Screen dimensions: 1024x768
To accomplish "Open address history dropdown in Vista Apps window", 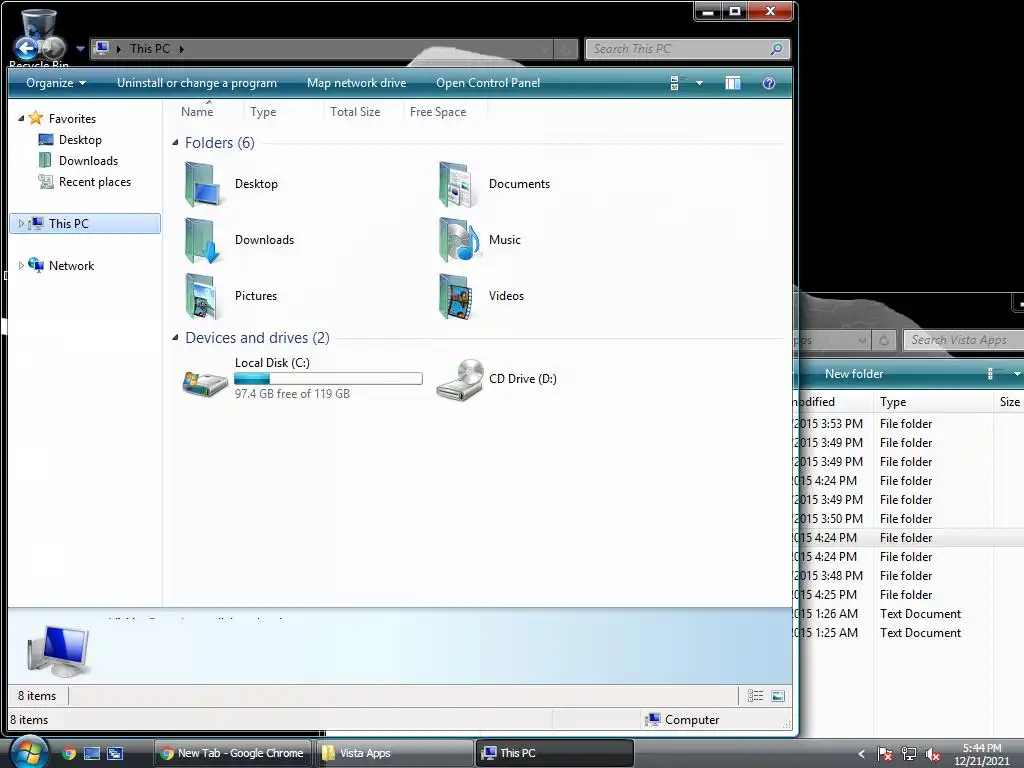I will click(862, 340).
